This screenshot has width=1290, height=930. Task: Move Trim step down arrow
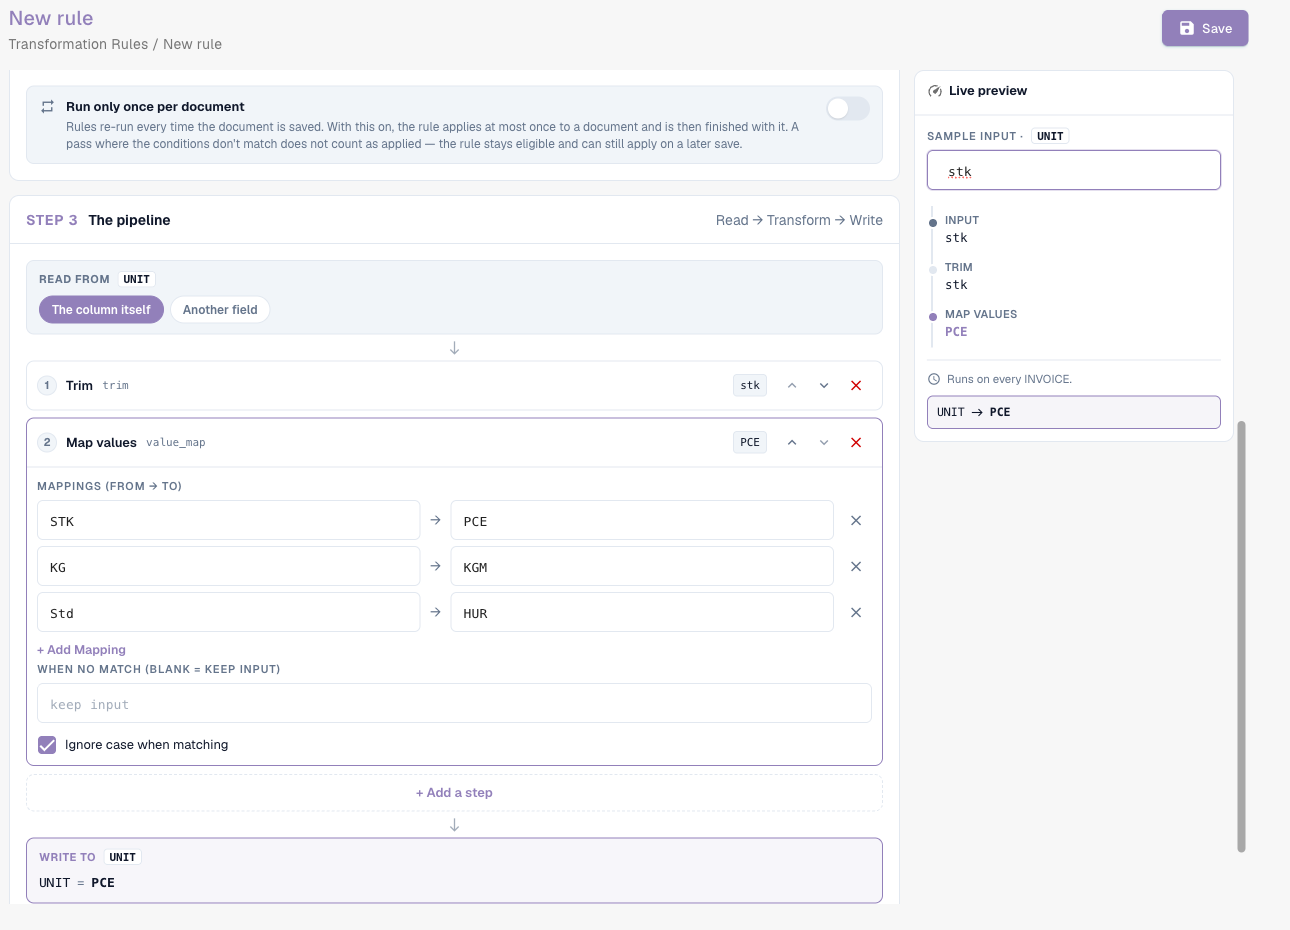(x=824, y=385)
